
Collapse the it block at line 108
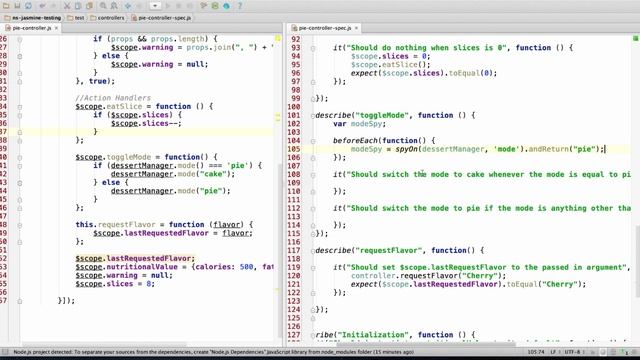tap(313, 175)
